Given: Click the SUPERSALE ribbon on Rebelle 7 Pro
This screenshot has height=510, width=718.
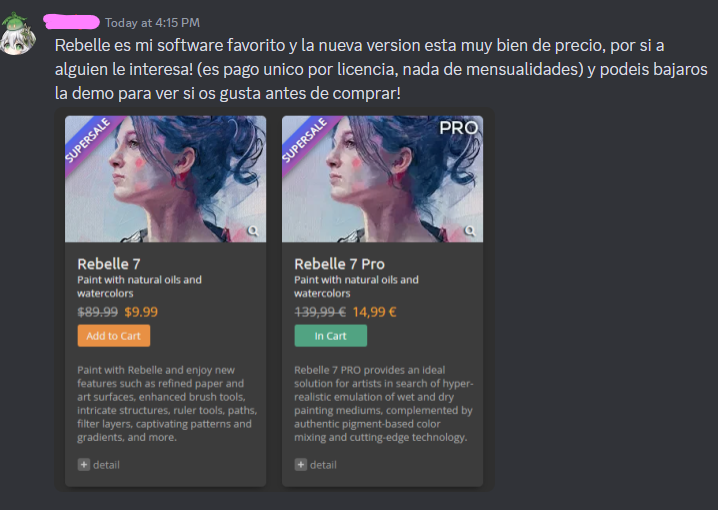Looking at the screenshot, I should 305,140.
